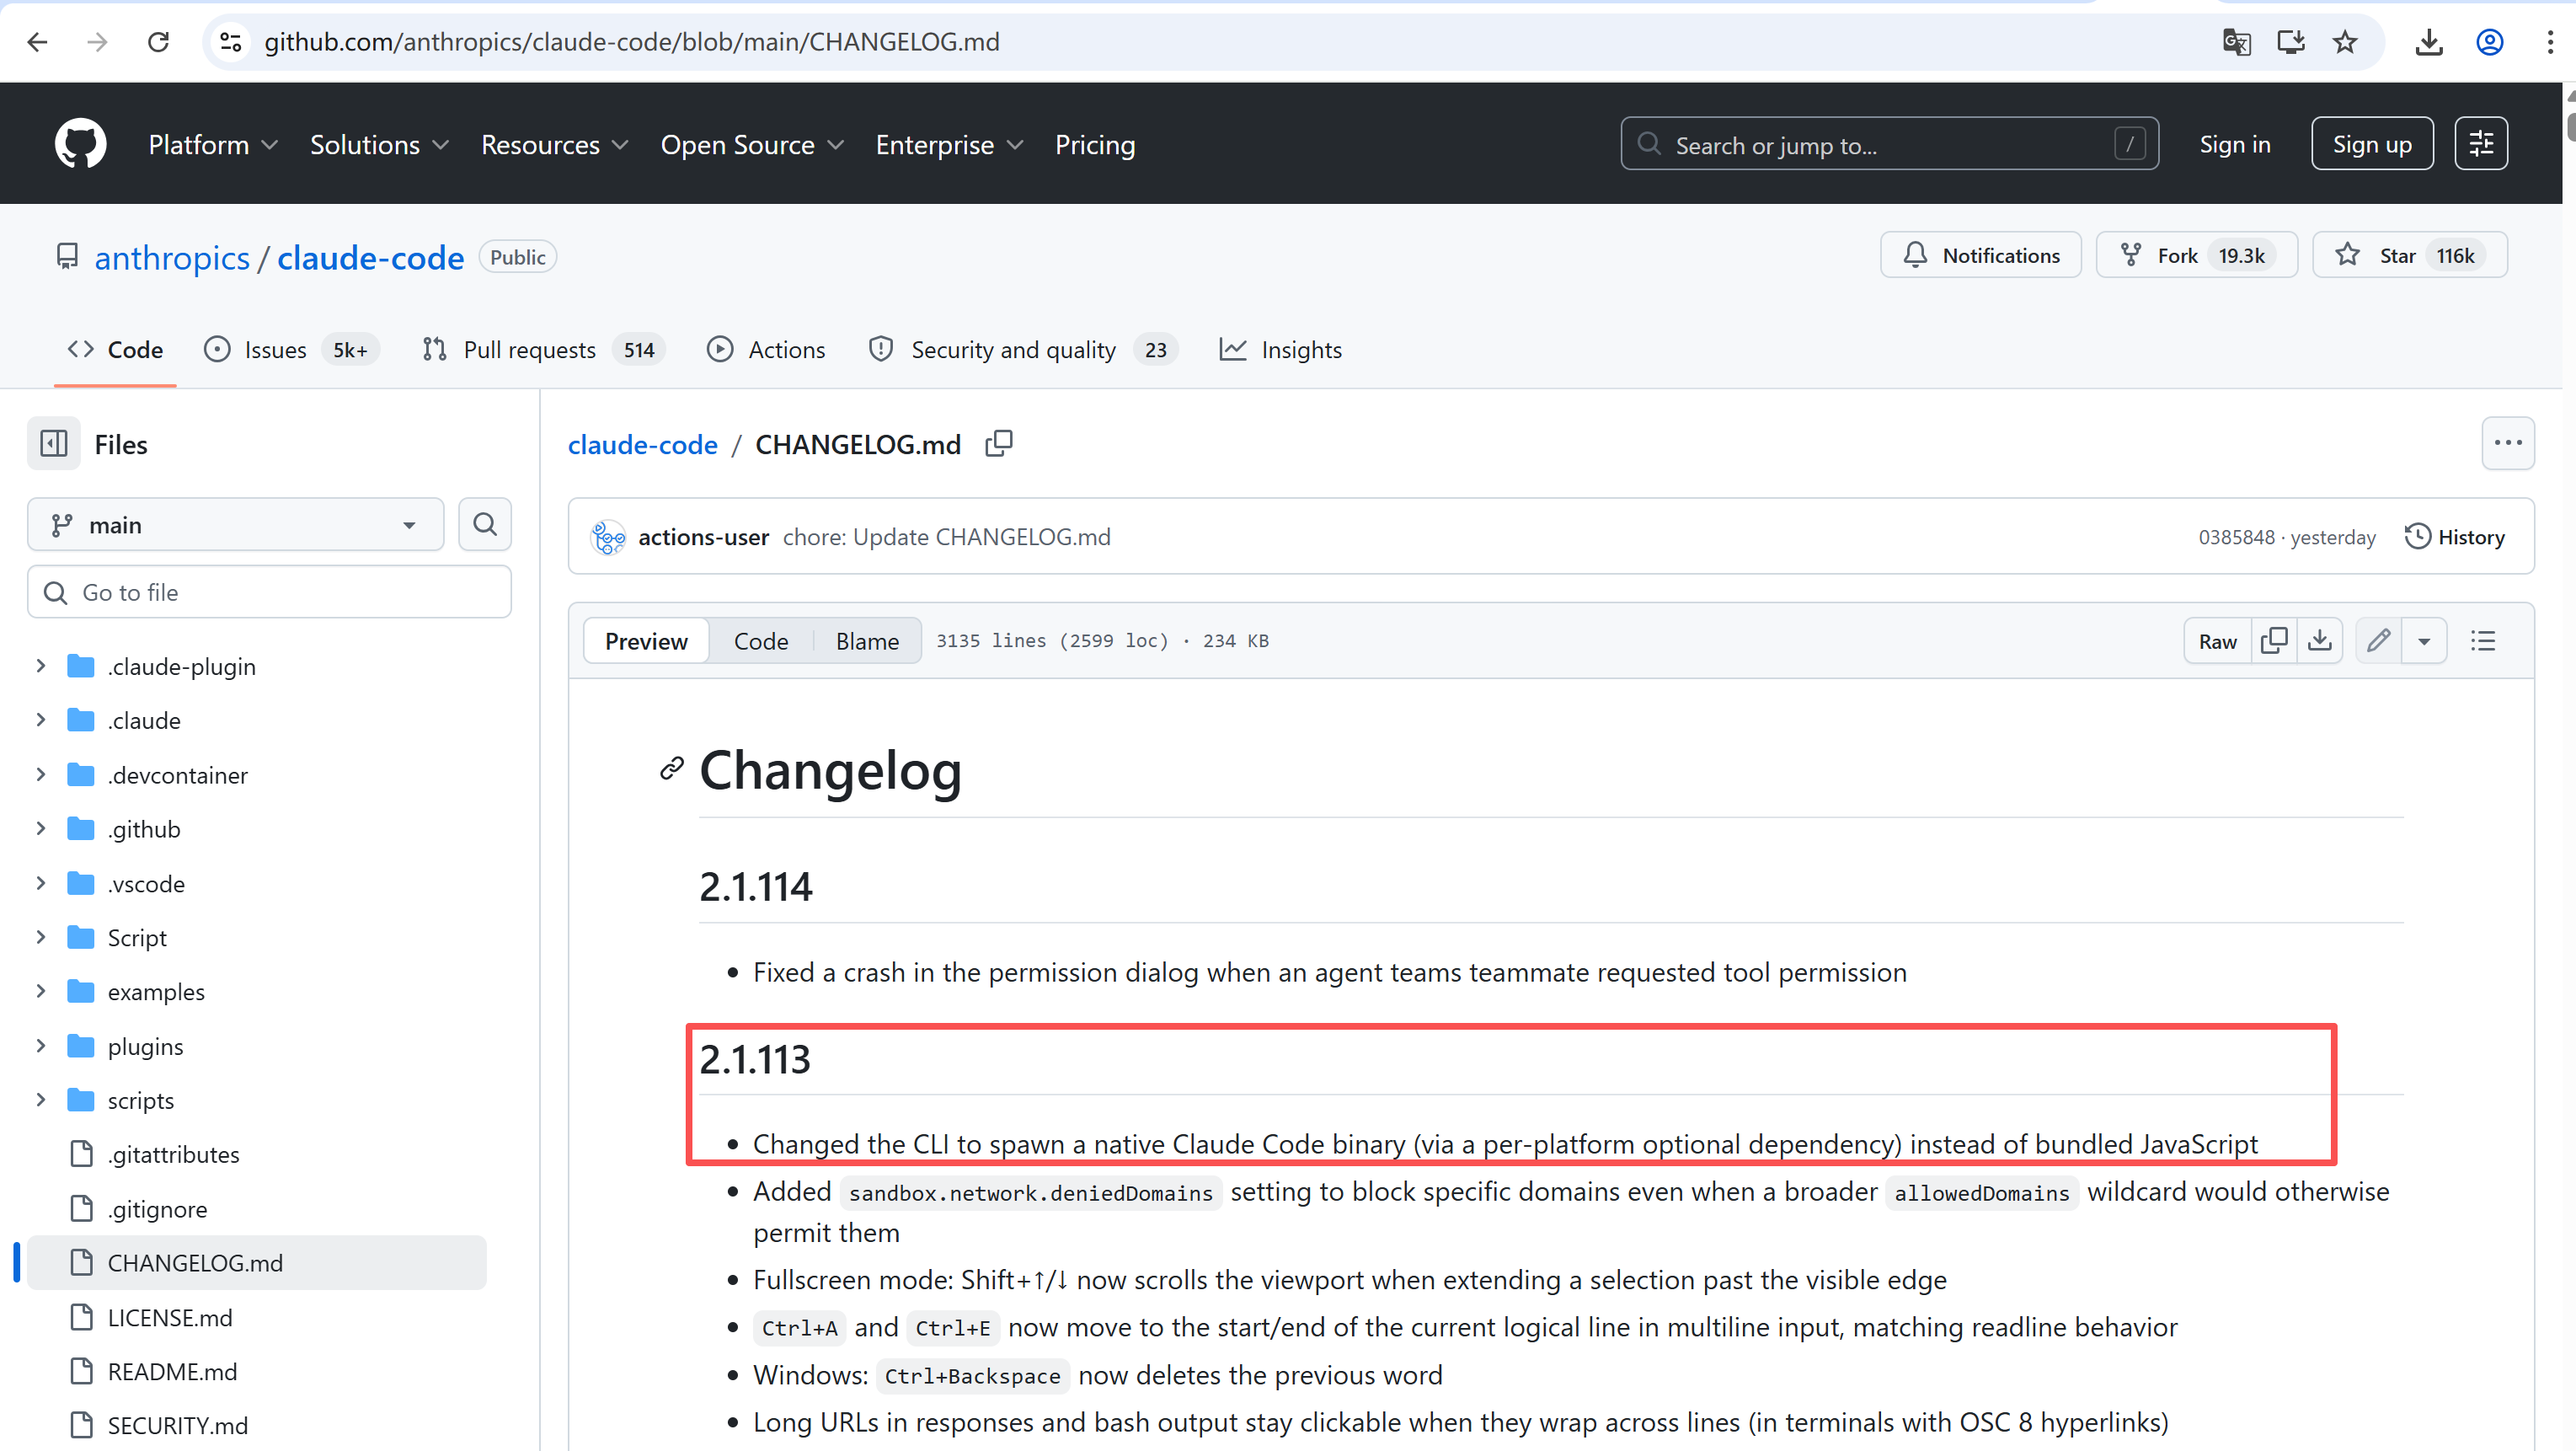Open commit 0385848 link
The image size is (2576, 1451).
[x=2236, y=537]
